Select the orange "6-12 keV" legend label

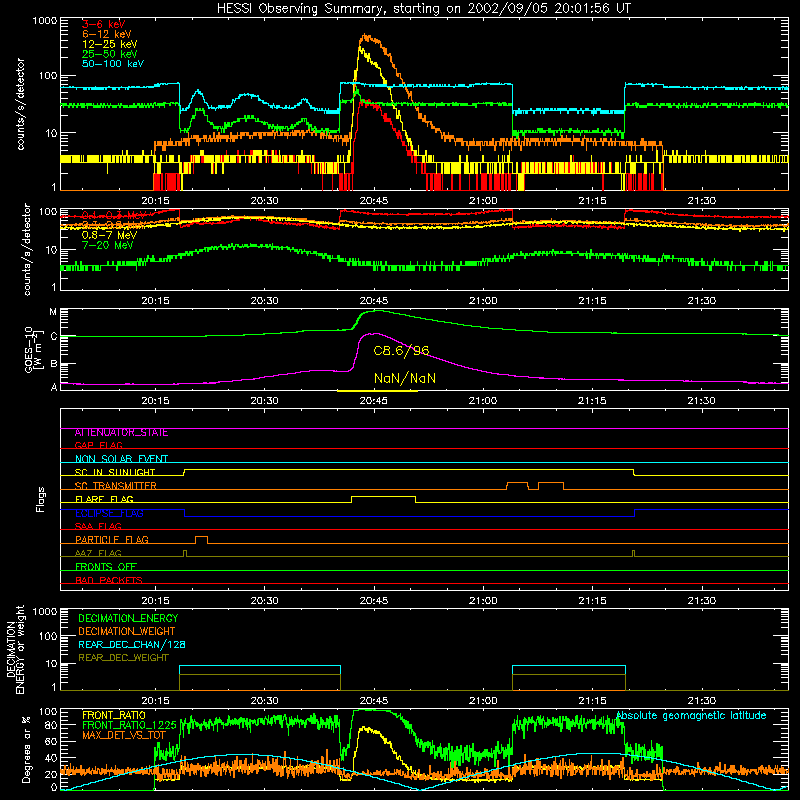(x=107, y=34)
